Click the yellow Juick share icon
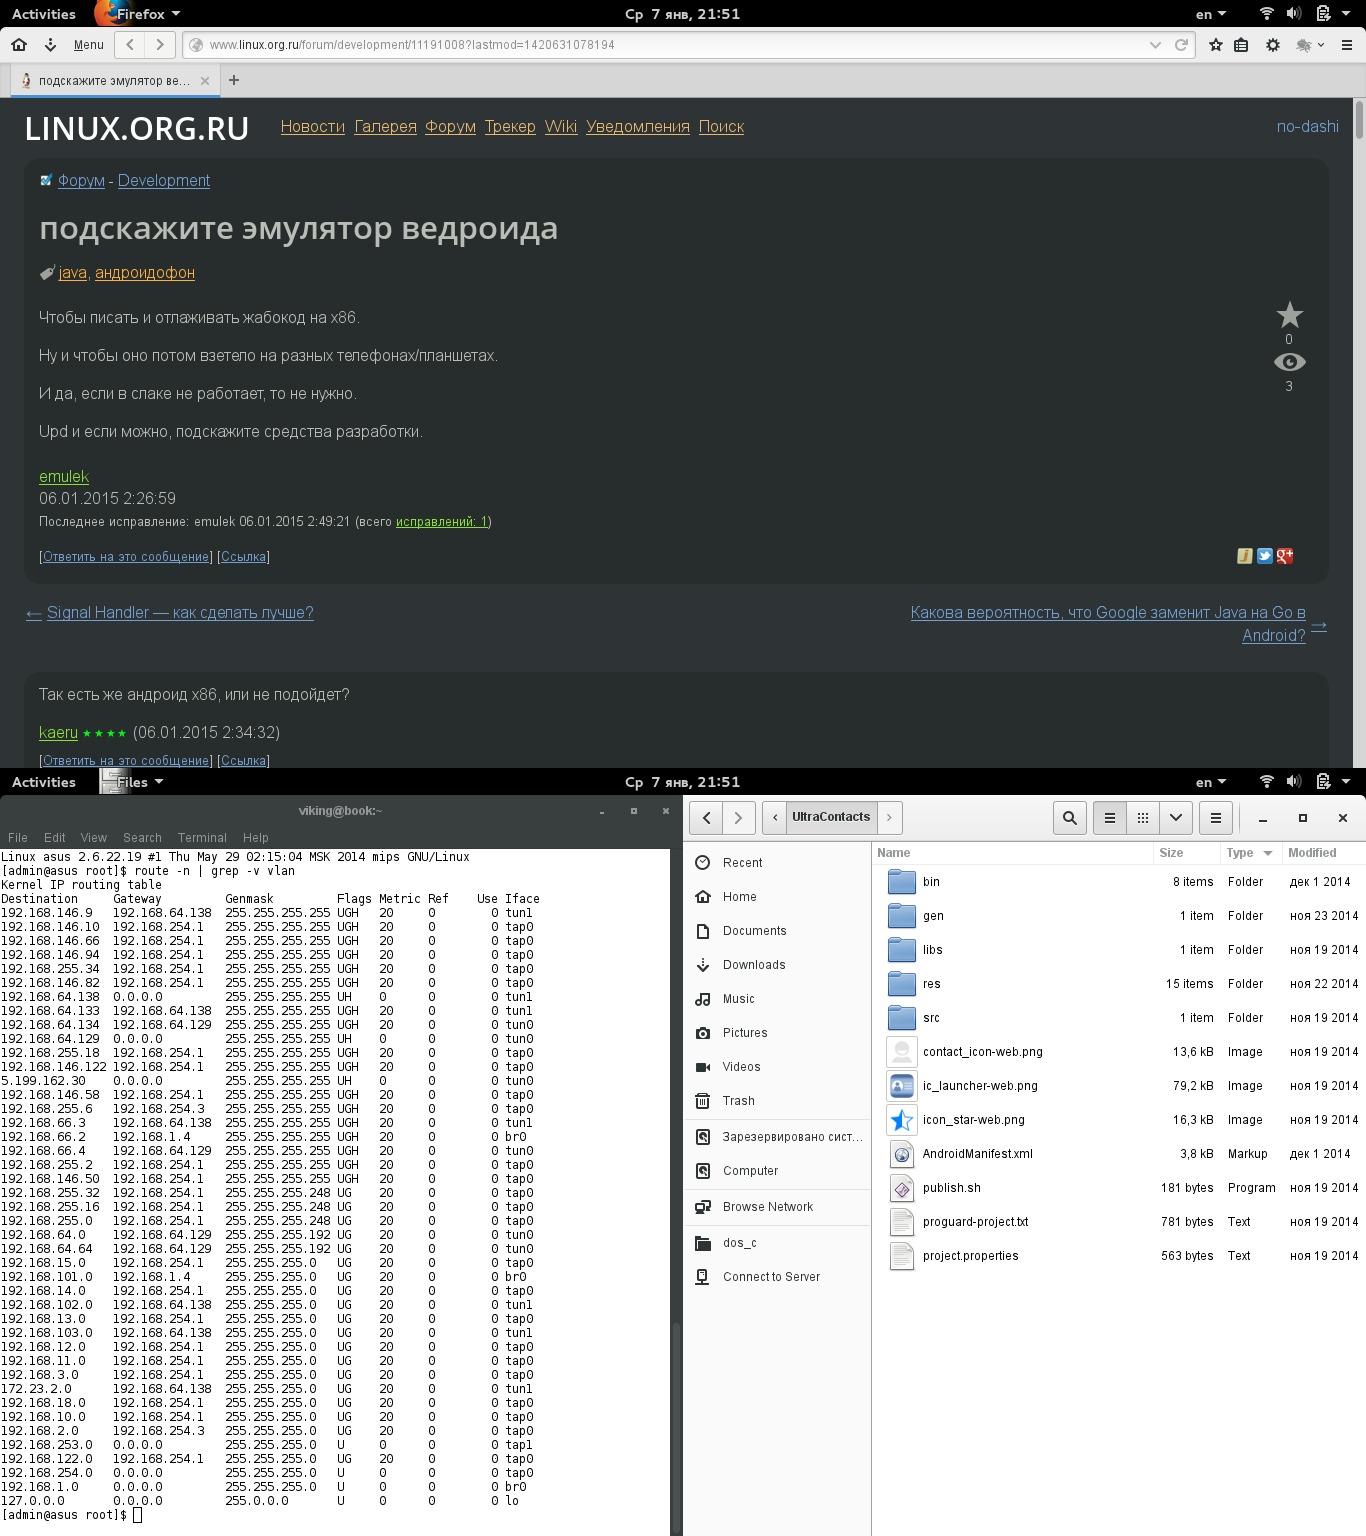Viewport: 1366px width, 1536px height. coord(1245,556)
